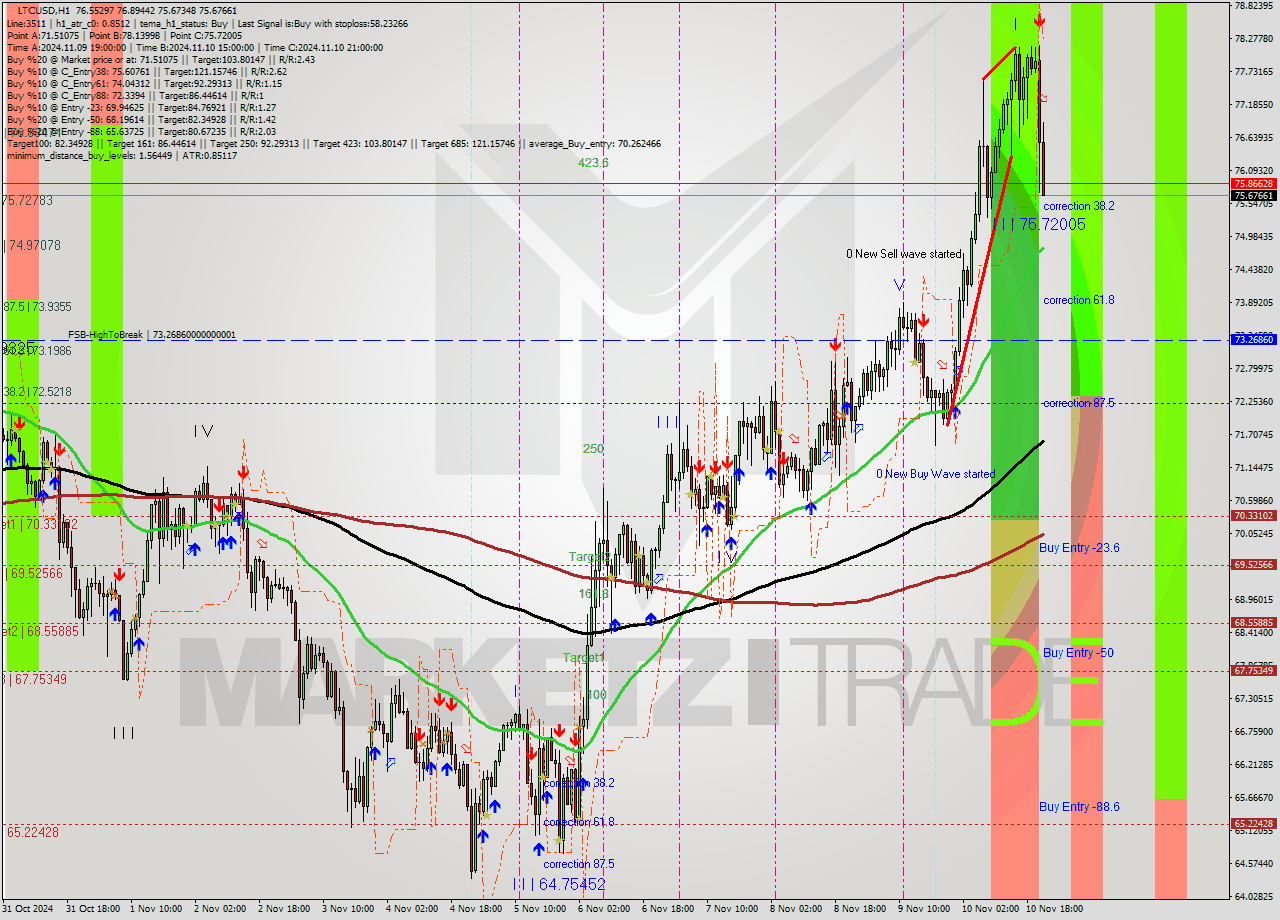Click the '0 New Buy Wave started' annotation
1280x920 pixels.
pyautogui.click(x=936, y=474)
